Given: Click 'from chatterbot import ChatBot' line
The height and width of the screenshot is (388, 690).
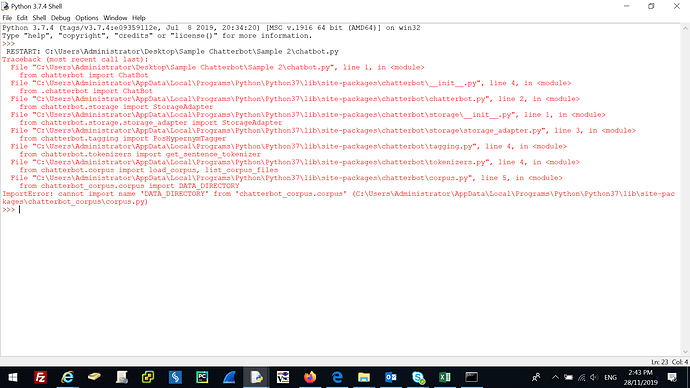Looking at the screenshot, I should 84,75.
